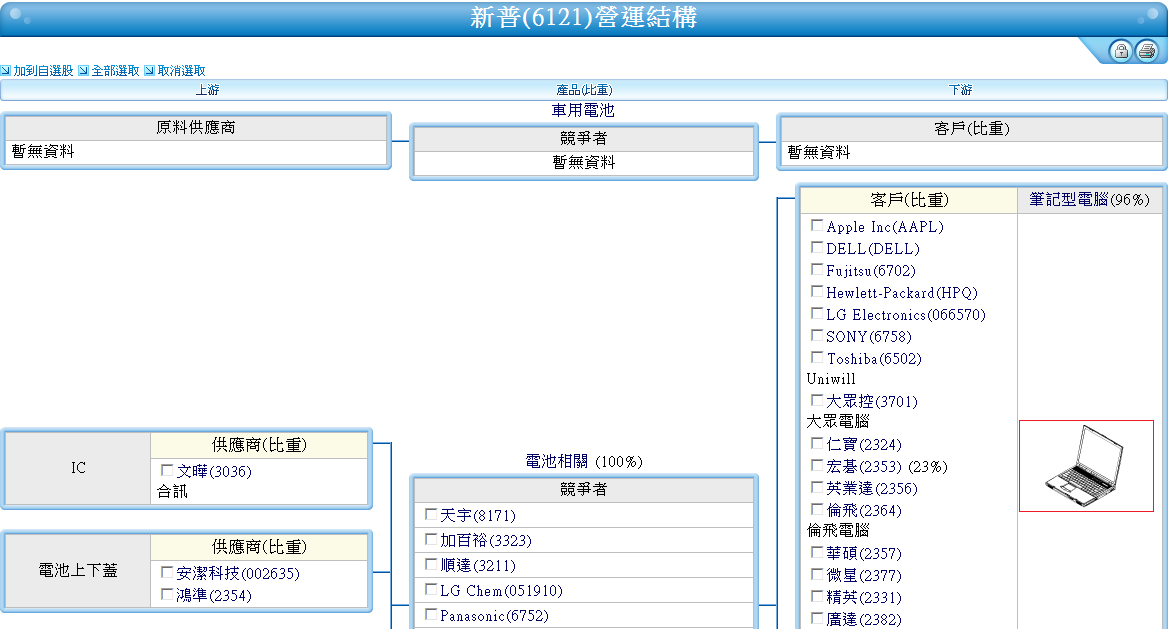Image resolution: width=1170 pixels, height=629 pixels.
Task: Click the 上游 column header
Action: click(x=207, y=90)
